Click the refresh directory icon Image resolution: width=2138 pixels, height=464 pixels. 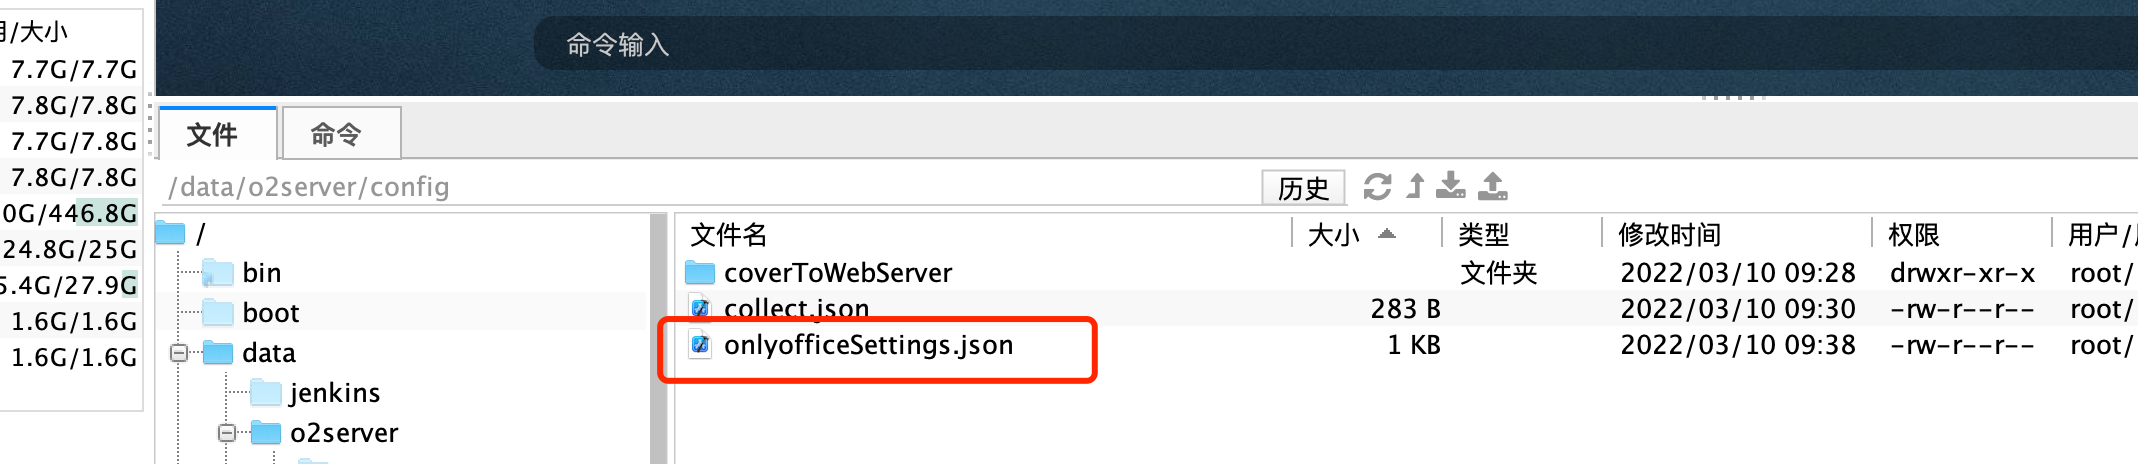click(1377, 187)
